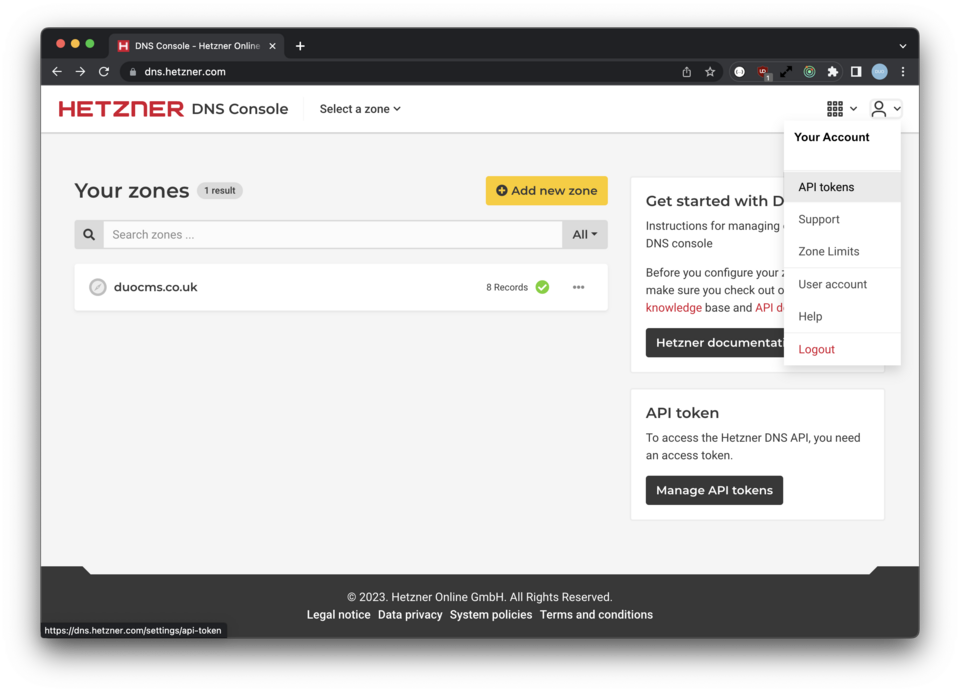Select User account menu entry
This screenshot has height=692, width=960.
coord(842,284)
